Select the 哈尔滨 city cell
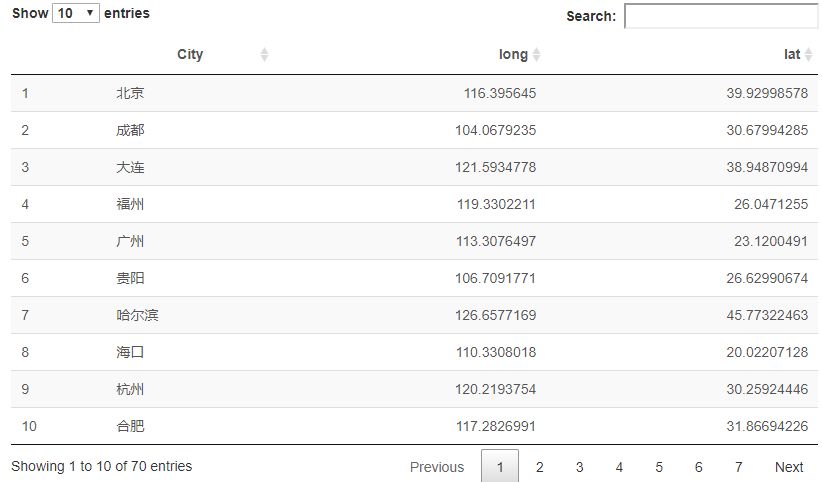Viewport: 822px width, 482px height. 137,315
